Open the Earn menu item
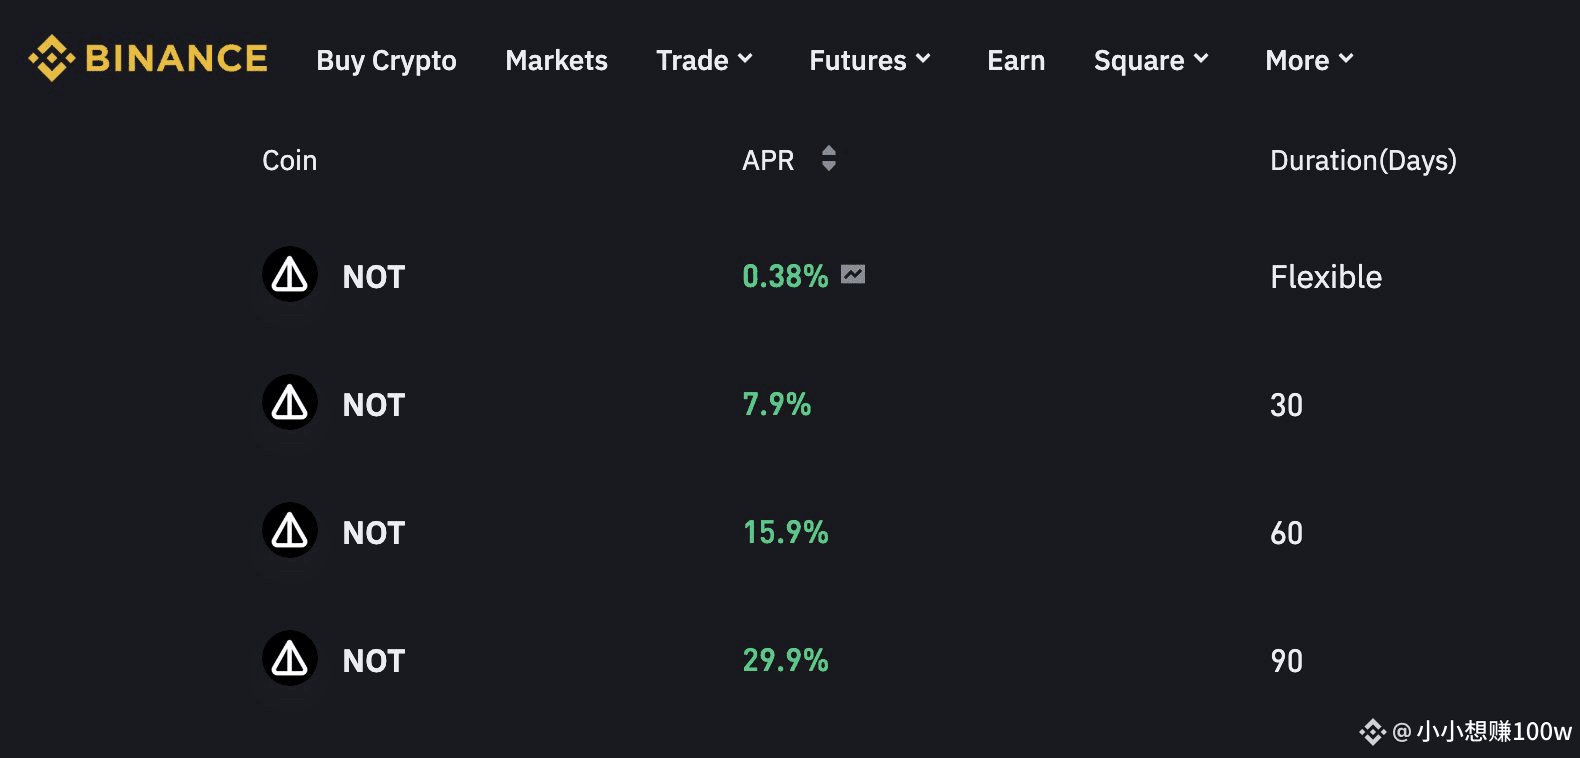The height and width of the screenshot is (758, 1580). click(1016, 60)
